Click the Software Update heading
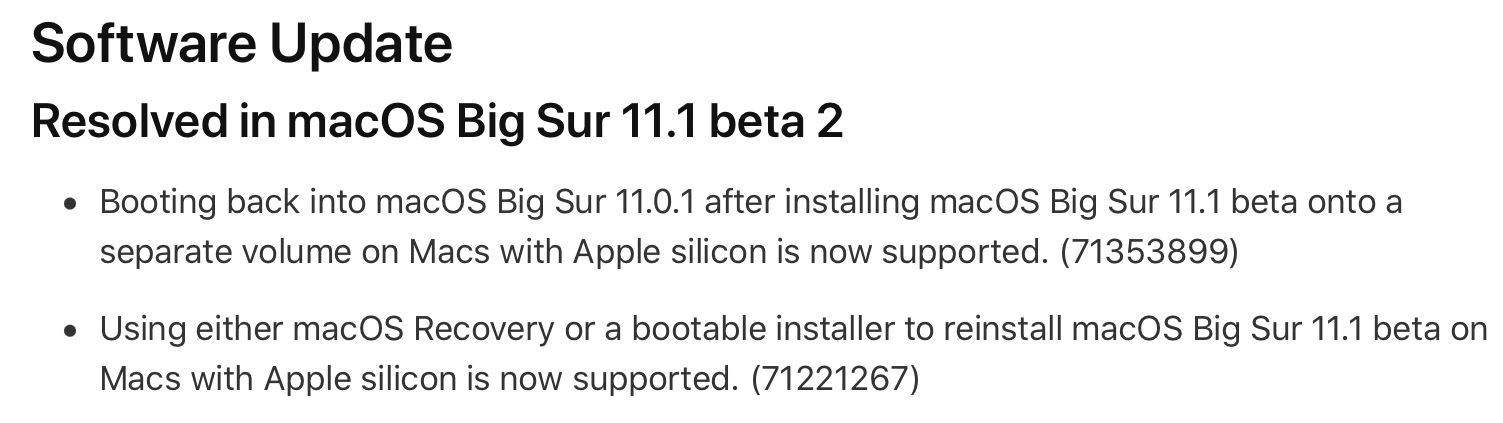 [x=242, y=45]
